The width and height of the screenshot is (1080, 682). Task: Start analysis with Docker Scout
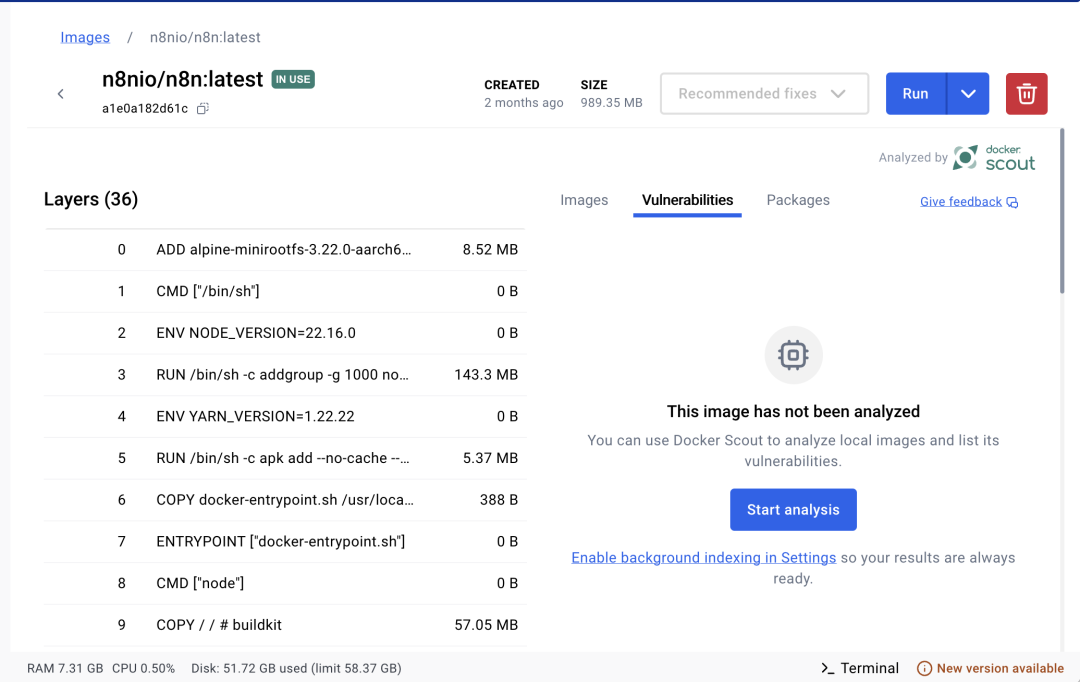tap(793, 510)
